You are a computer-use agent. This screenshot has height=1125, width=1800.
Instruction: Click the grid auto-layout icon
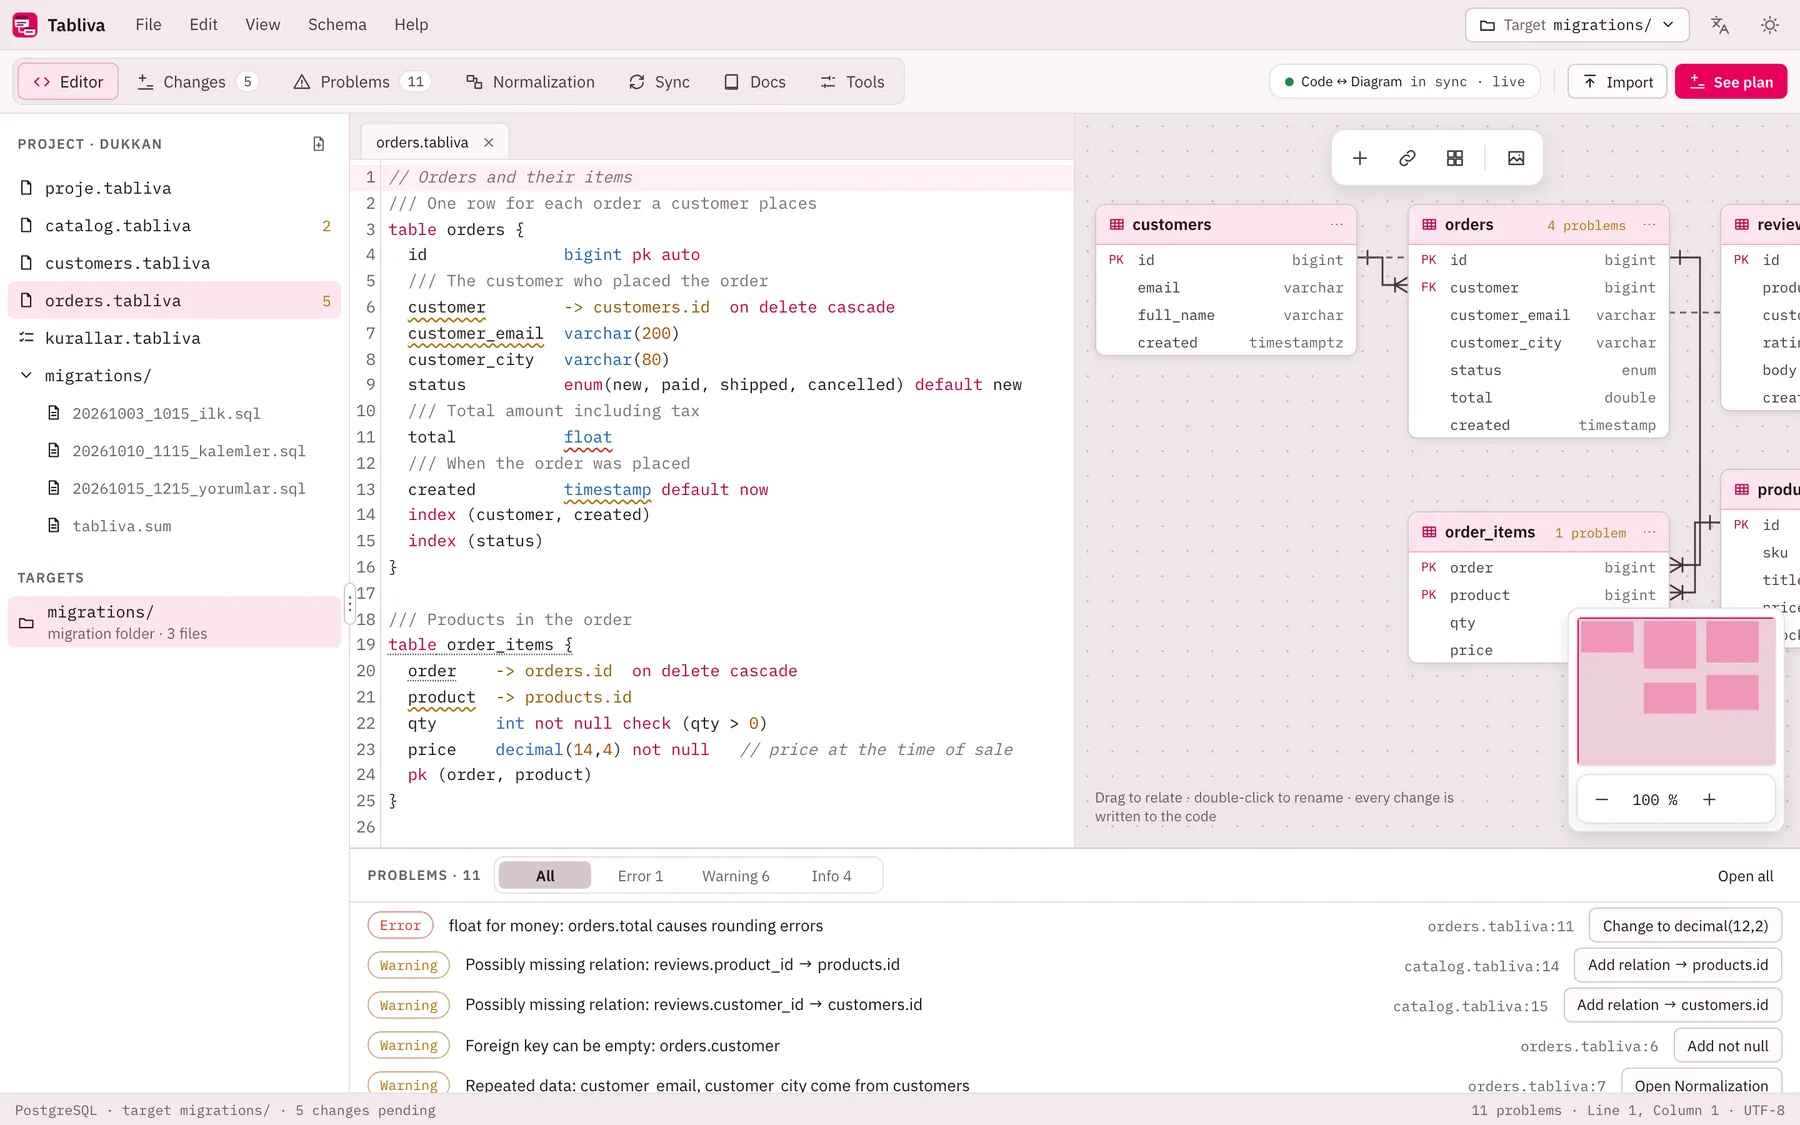[1455, 158]
